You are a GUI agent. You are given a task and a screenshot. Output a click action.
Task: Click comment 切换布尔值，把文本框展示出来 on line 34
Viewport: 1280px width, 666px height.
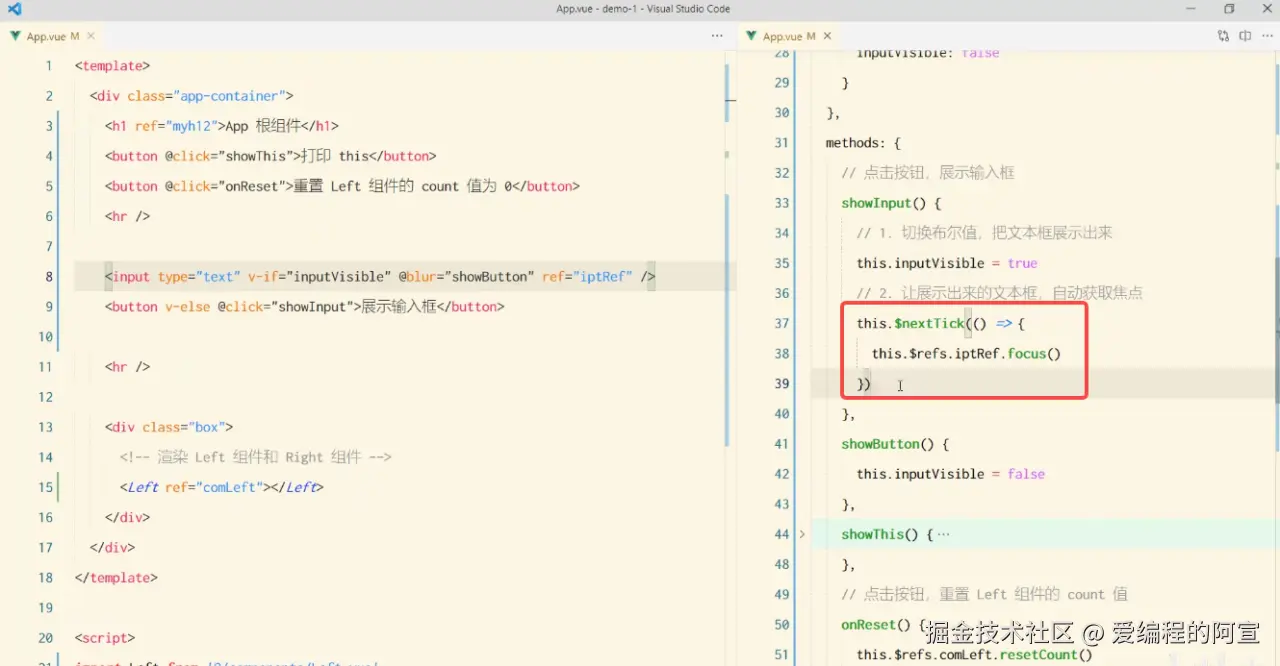[x=985, y=233]
